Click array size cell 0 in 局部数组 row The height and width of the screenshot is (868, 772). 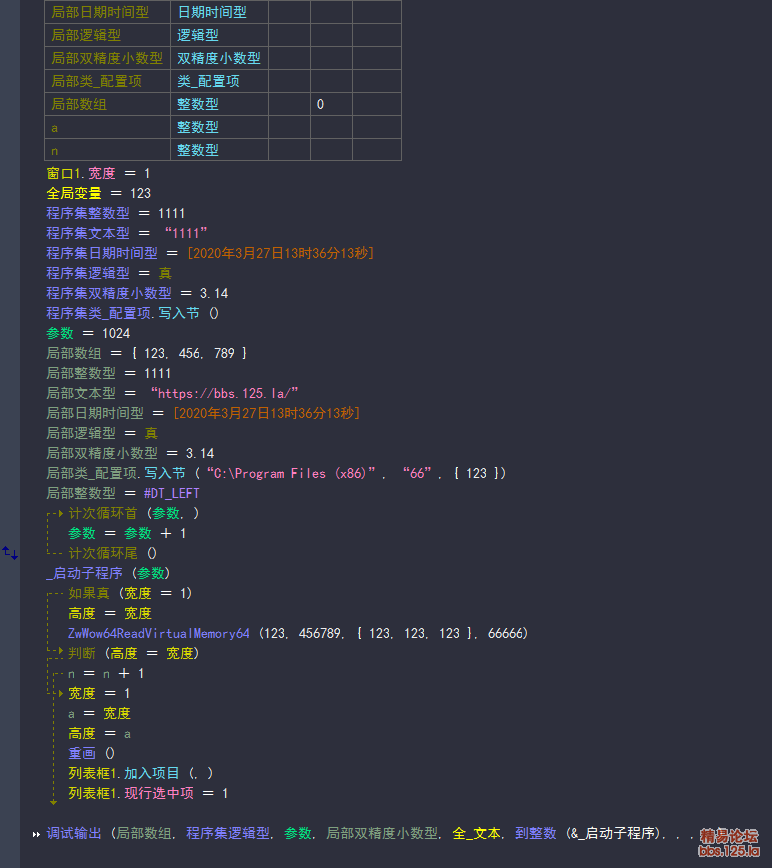click(x=331, y=104)
